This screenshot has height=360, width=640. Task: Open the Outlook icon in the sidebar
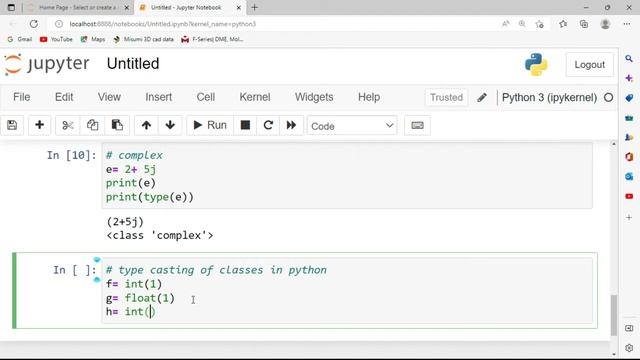[629, 176]
